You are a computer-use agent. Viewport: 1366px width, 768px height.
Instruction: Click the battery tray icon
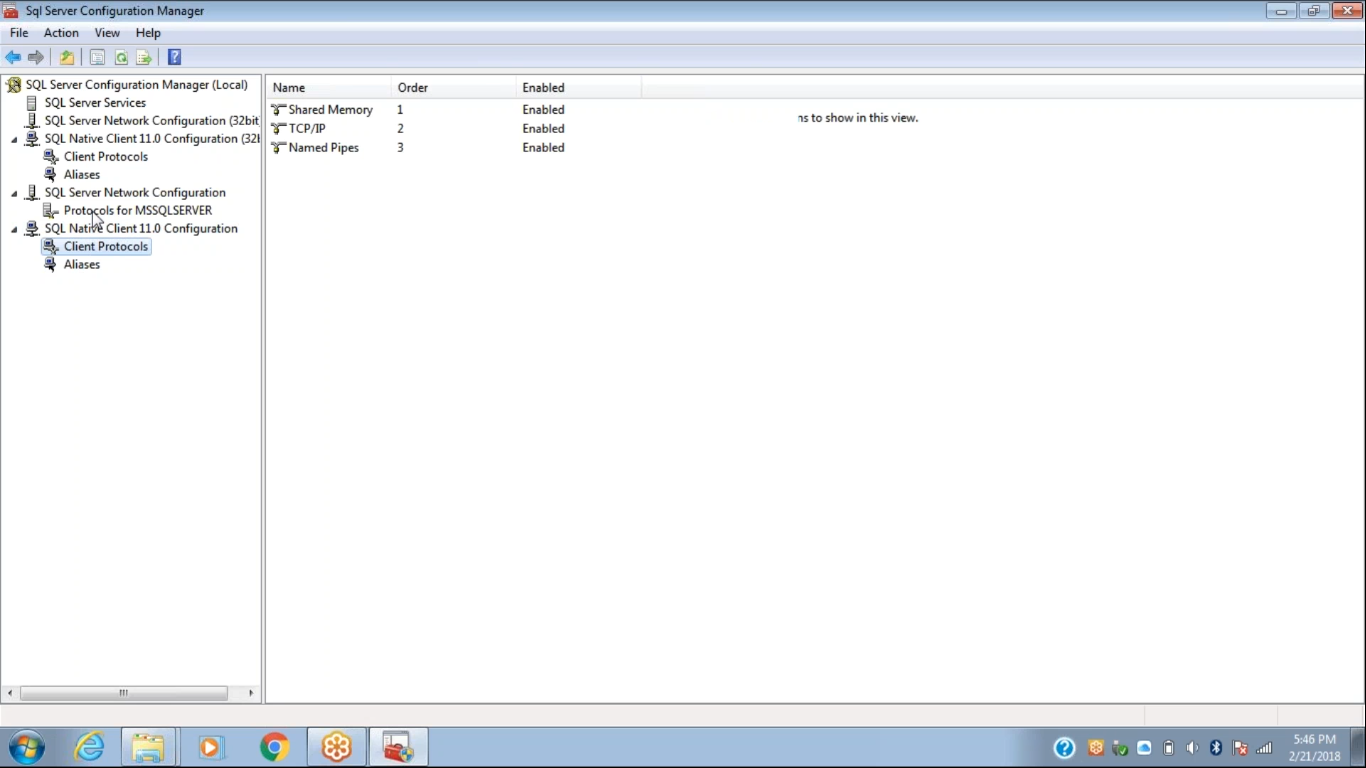click(x=1168, y=748)
